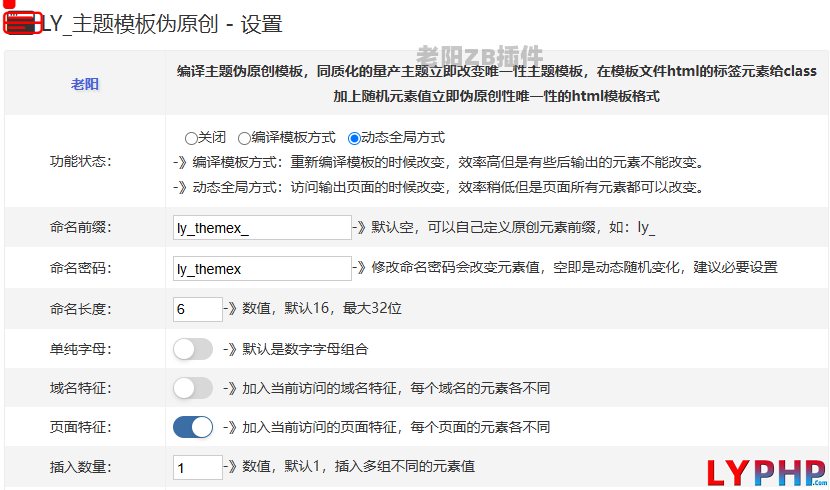Screen dimensions: 830x490
Task: Click the page heading LY_主题模板伪原创 - 设置
Action: (x=162, y=23)
